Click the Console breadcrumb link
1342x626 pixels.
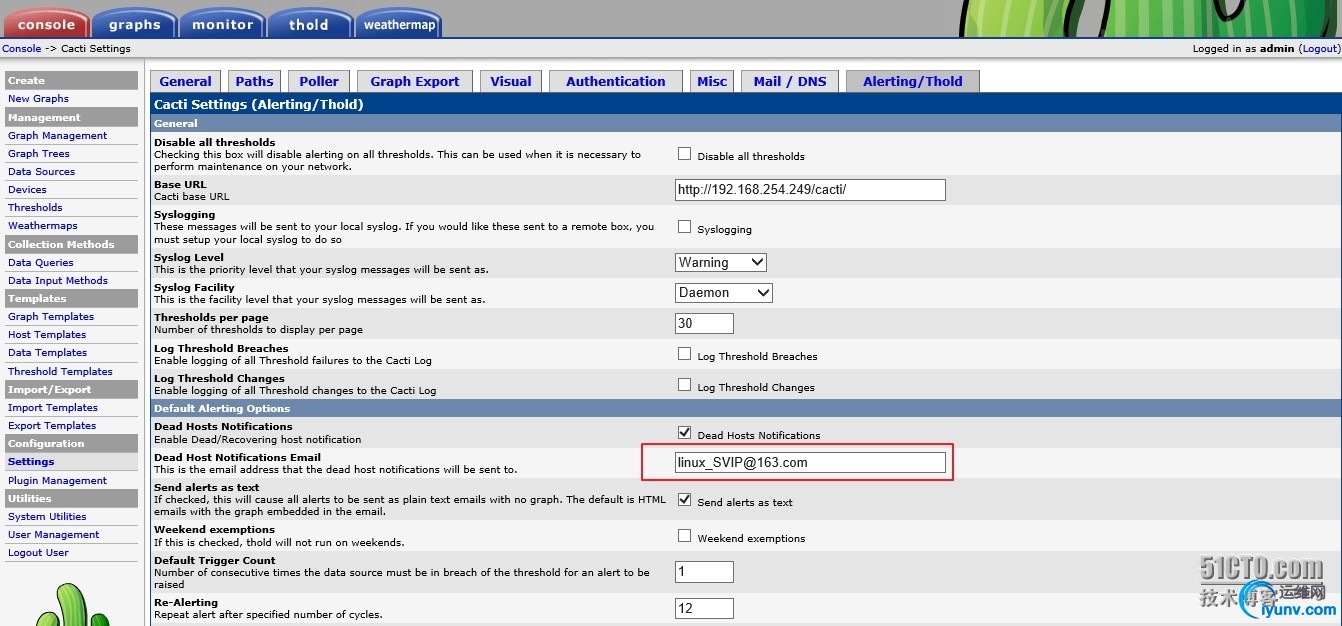click(22, 48)
